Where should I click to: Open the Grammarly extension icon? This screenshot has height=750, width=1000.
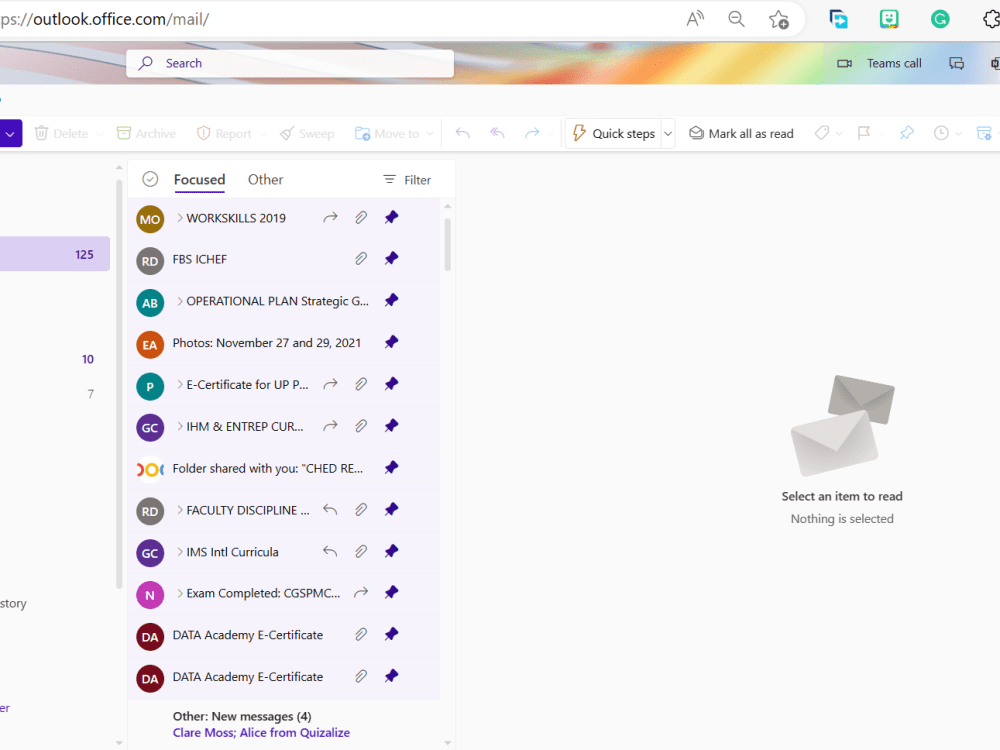(x=940, y=19)
